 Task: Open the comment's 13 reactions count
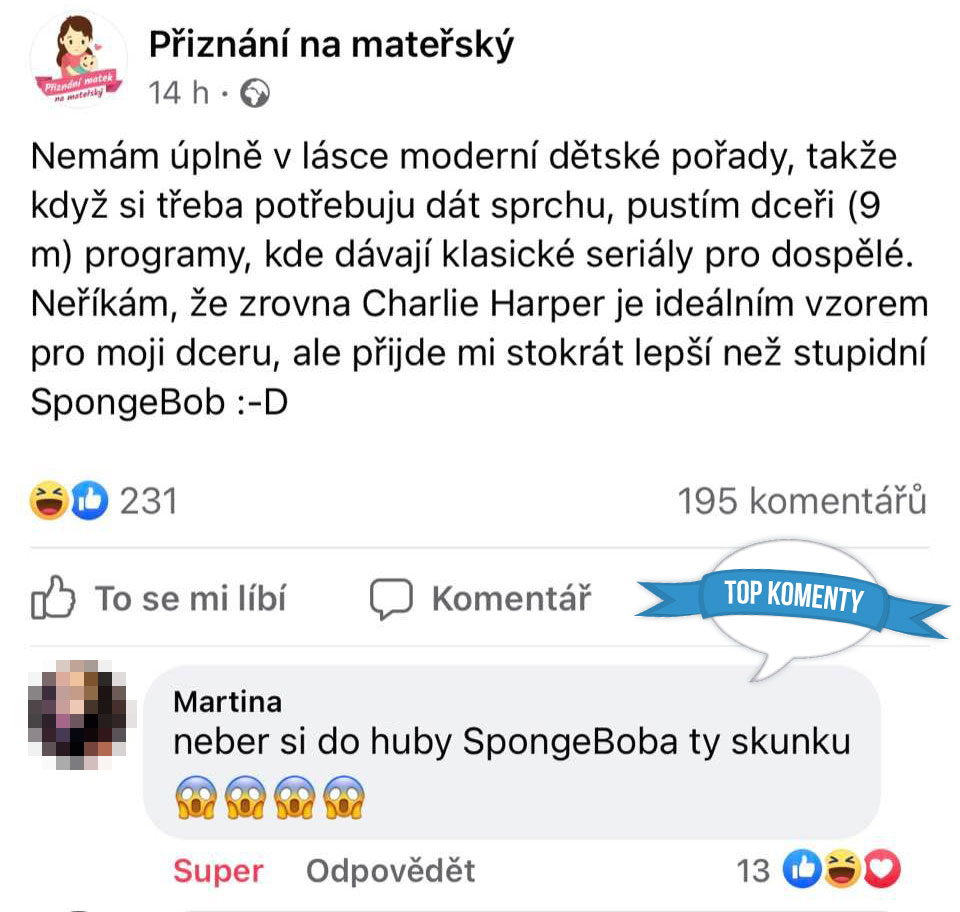point(753,872)
